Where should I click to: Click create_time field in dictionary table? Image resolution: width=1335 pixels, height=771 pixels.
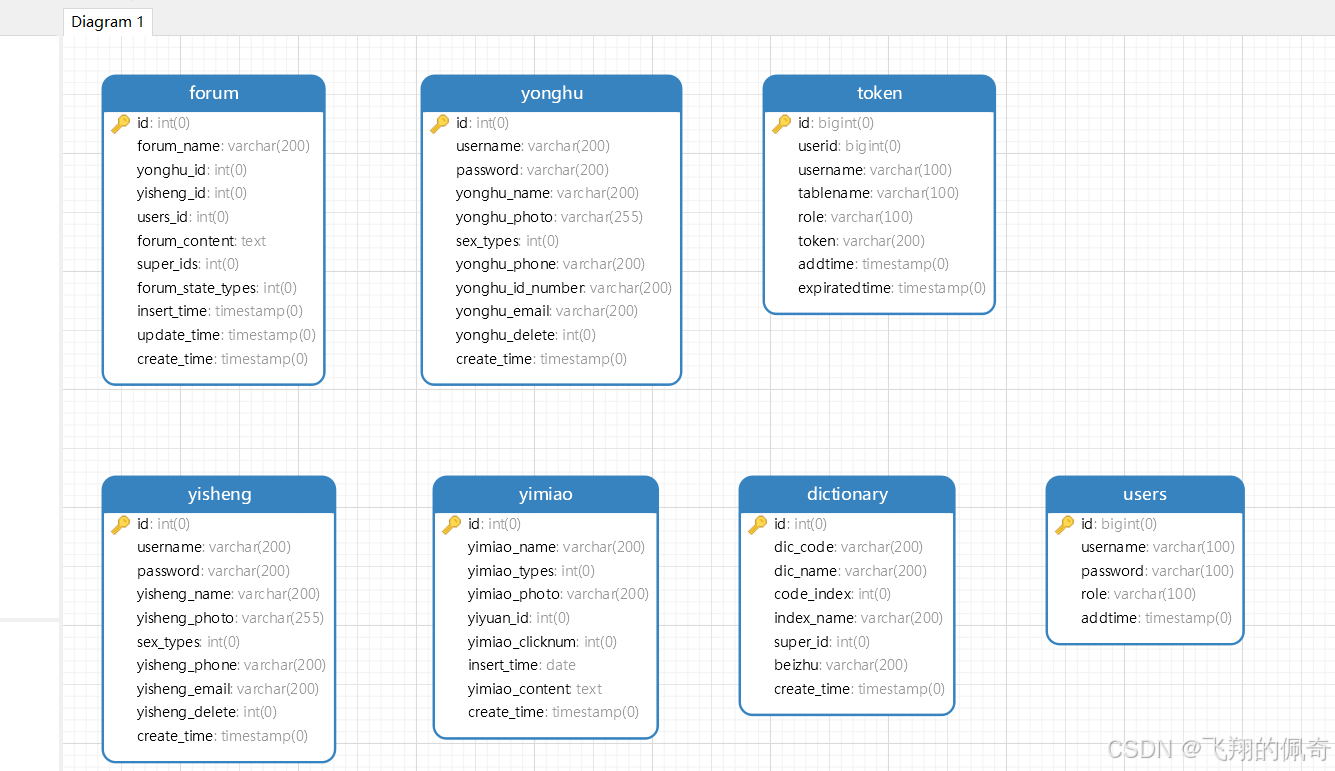(x=859, y=689)
